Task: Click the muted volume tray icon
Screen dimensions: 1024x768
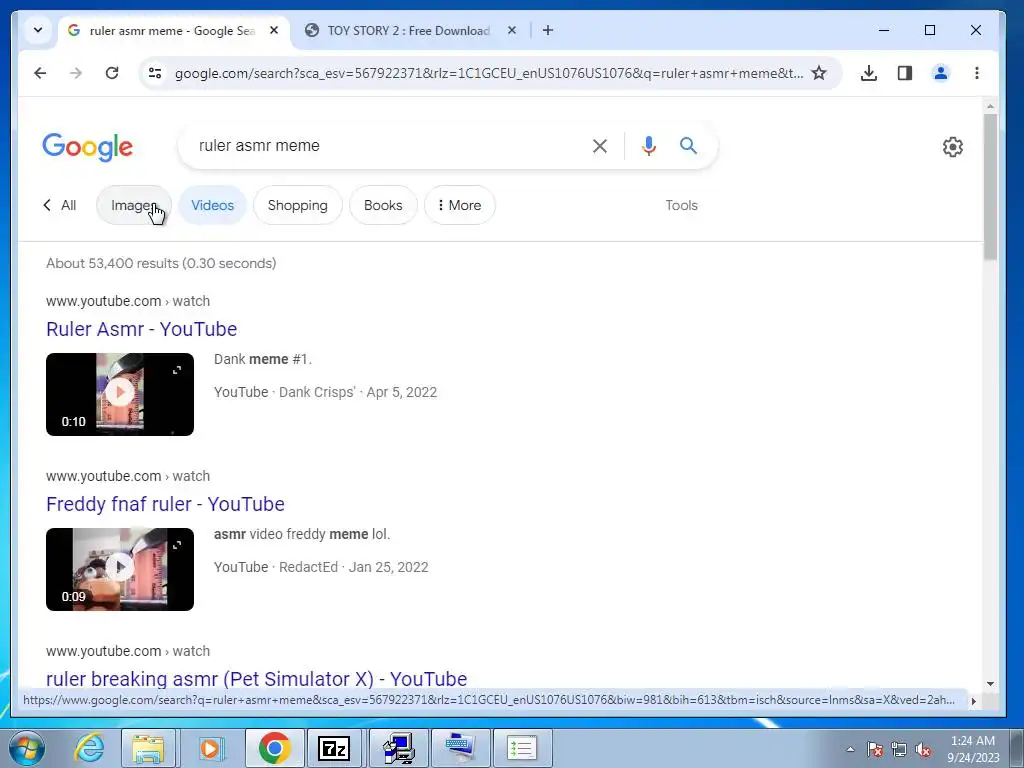Action: pyautogui.click(x=923, y=749)
